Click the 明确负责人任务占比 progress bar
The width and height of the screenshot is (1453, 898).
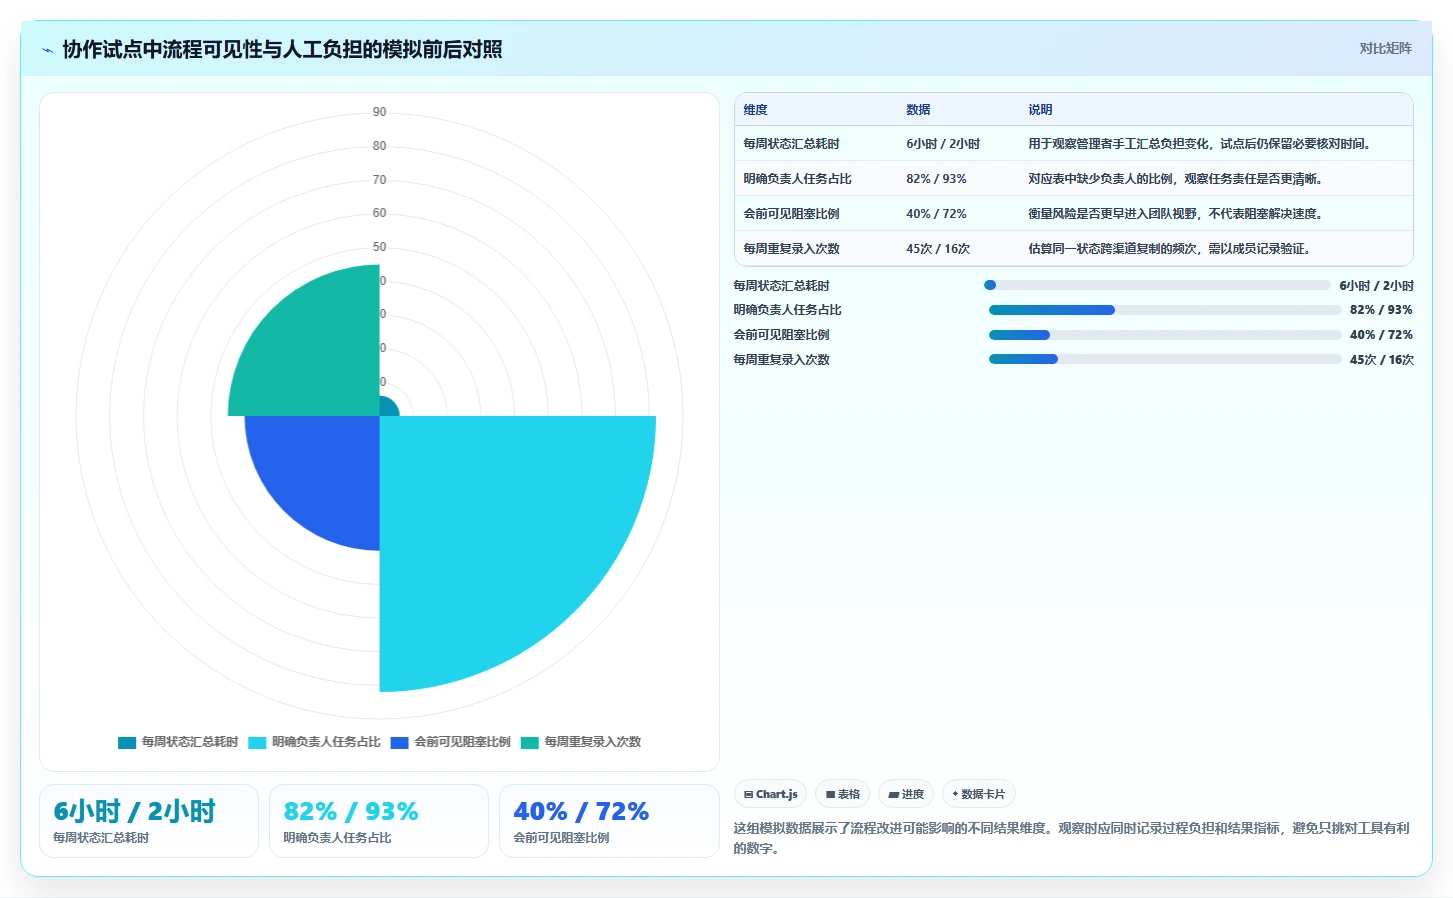(x=1165, y=310)
